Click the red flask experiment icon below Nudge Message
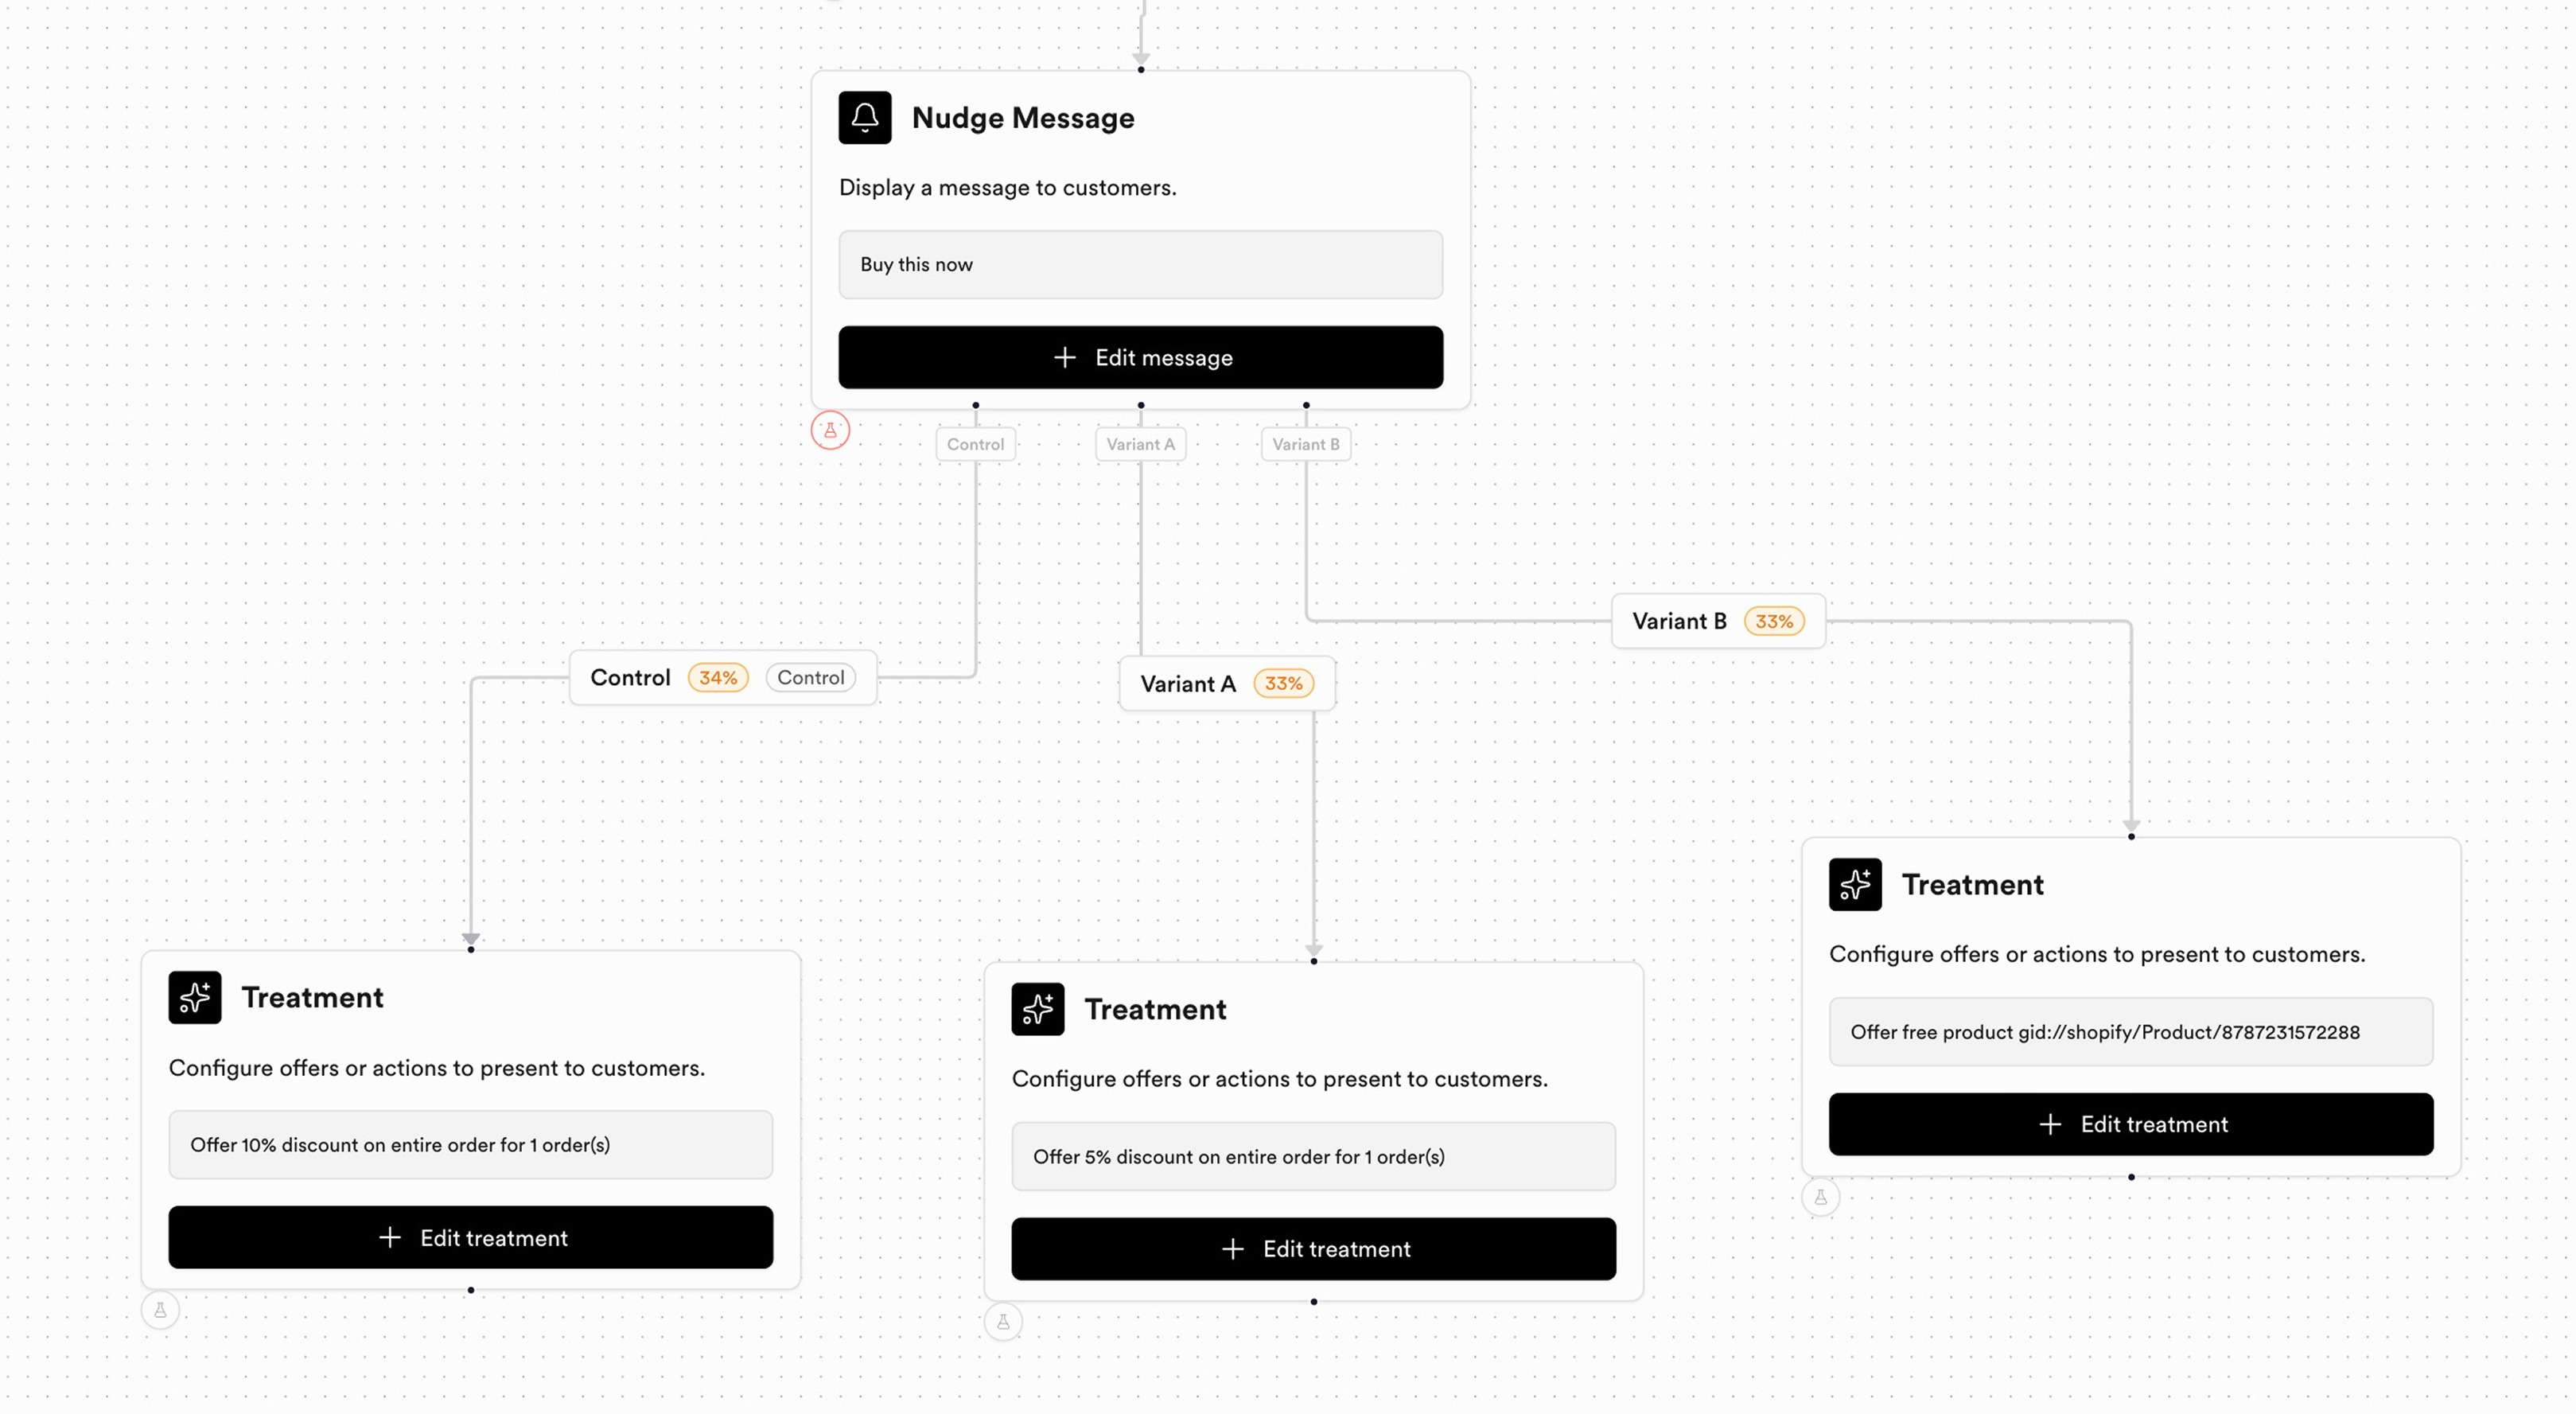The width and height of the screenshot is (2576, 1414). (x=830, y=431)
